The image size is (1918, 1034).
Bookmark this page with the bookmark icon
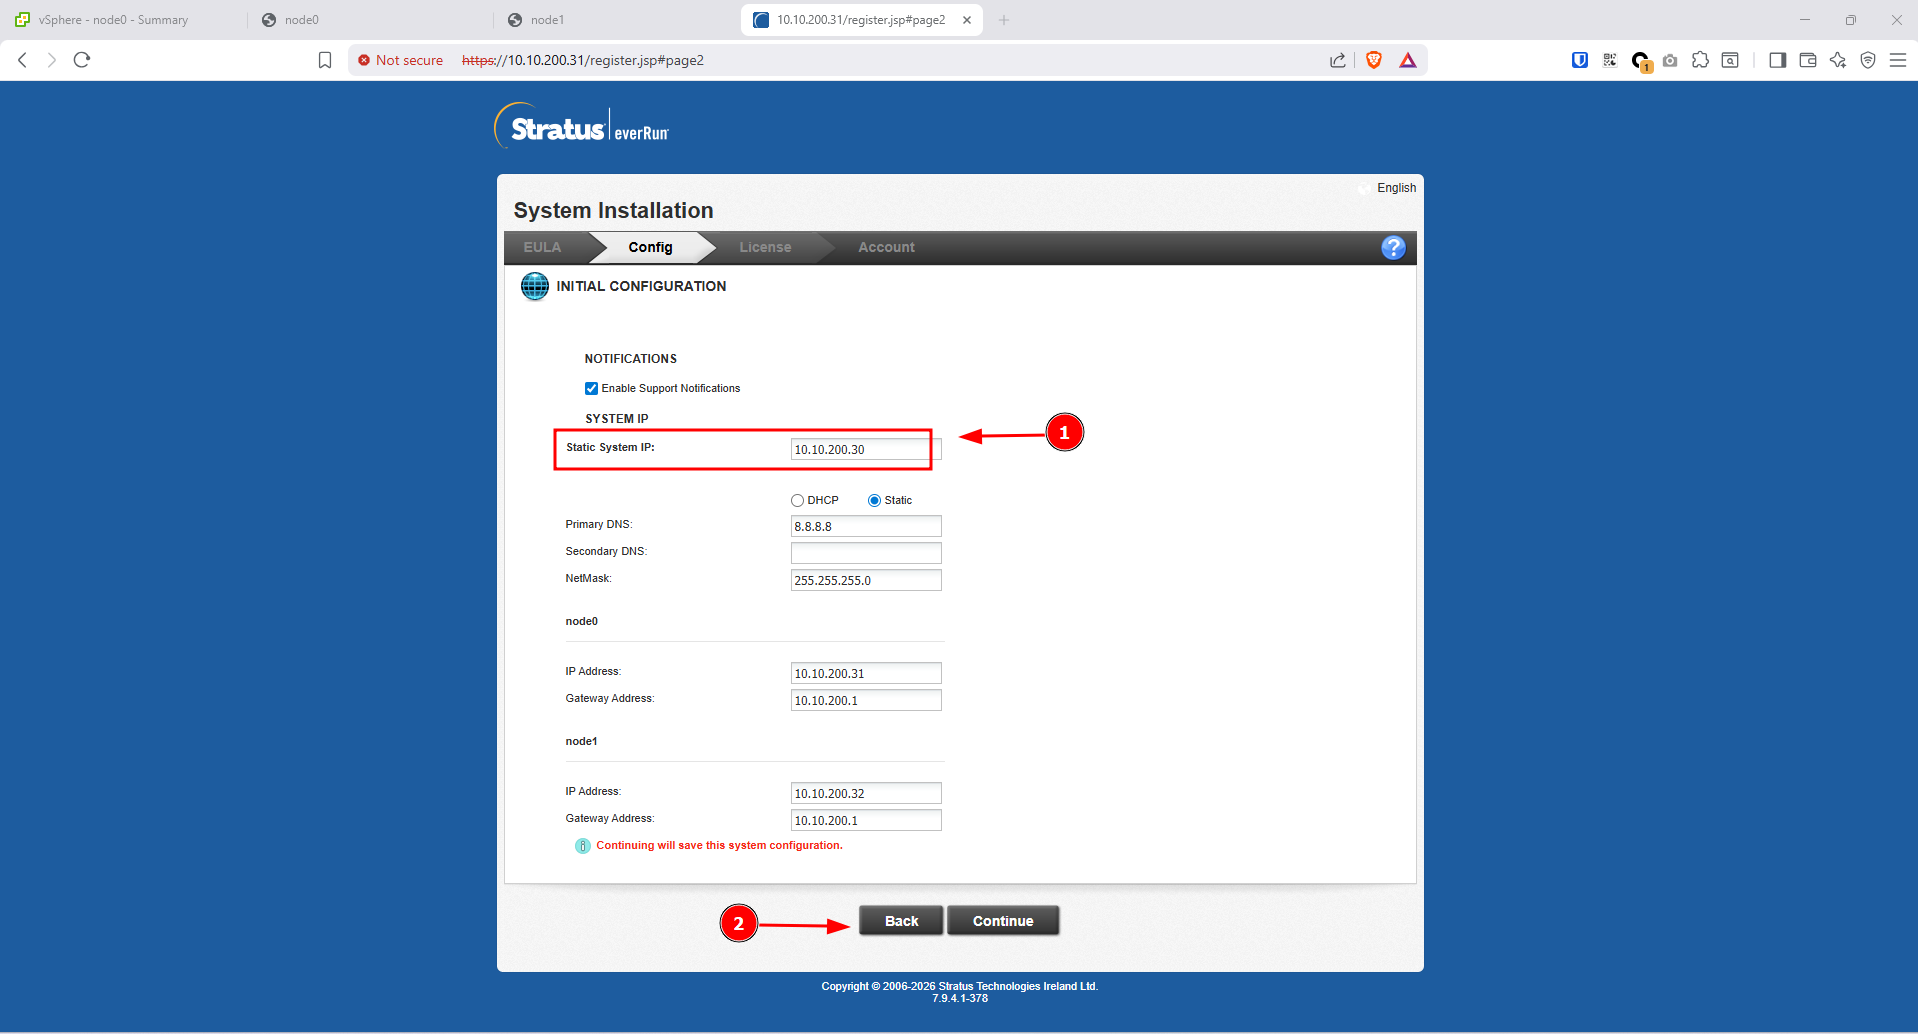click(x=325, y=60)
